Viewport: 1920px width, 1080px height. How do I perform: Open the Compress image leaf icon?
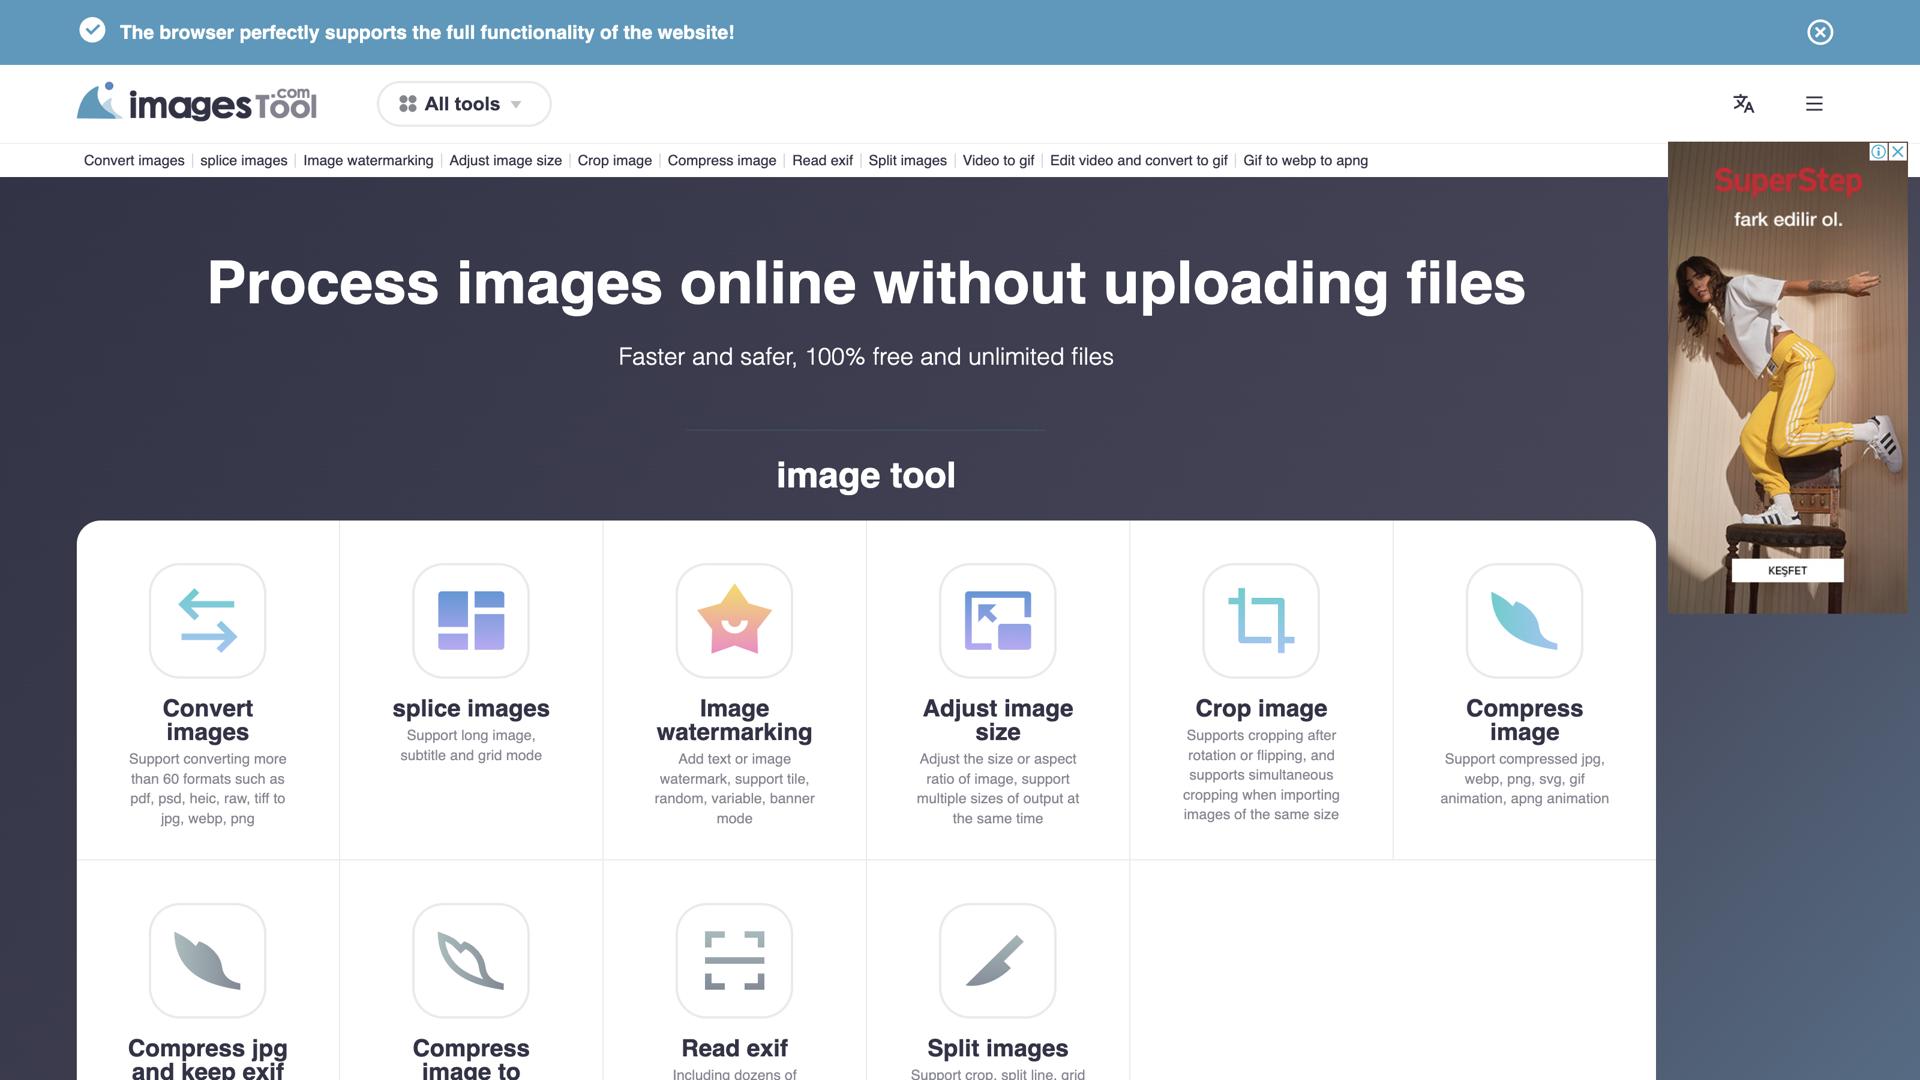click(x=1524, y=621)
